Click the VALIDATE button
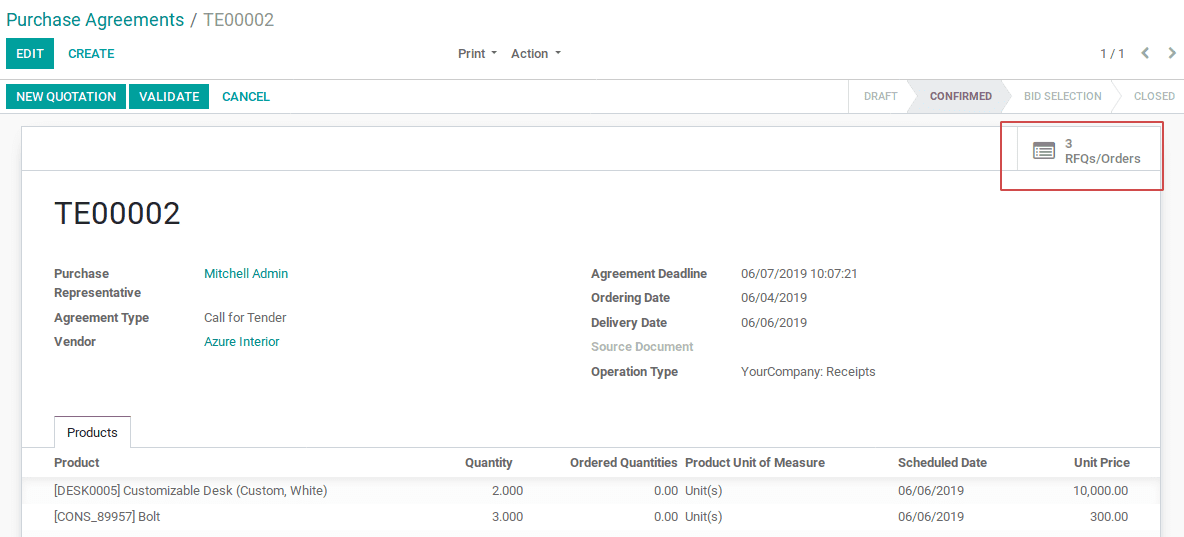 point(169,97)
